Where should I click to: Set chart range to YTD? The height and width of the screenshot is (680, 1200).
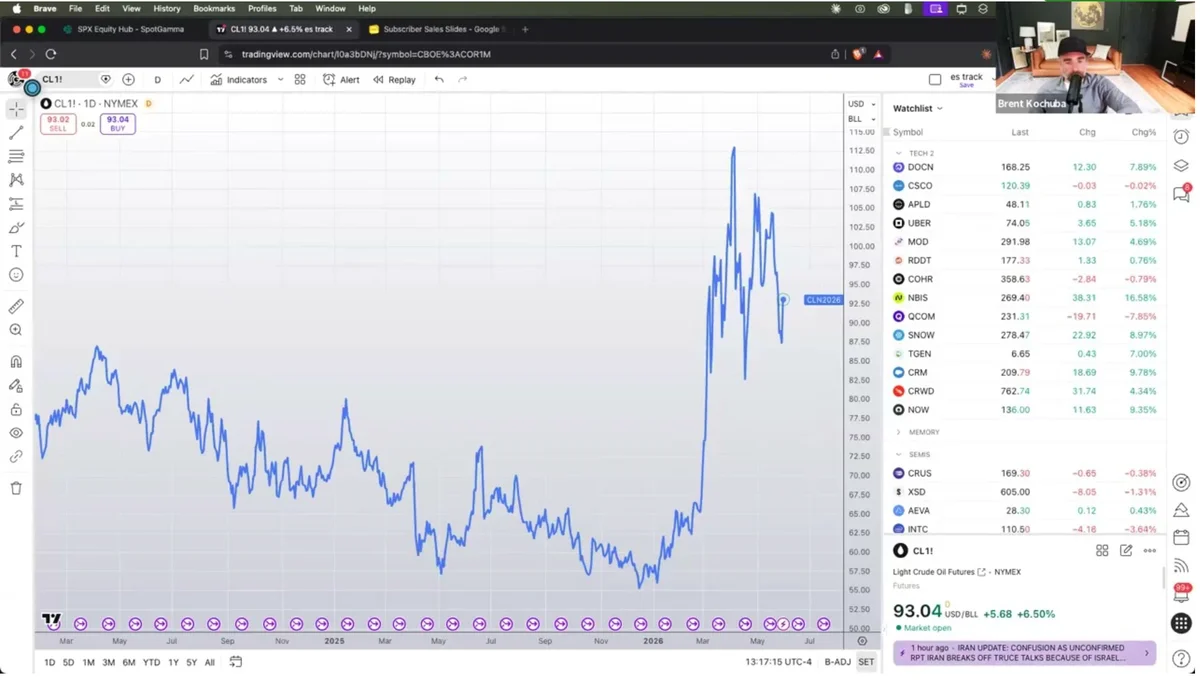click(x=151, y=662)
